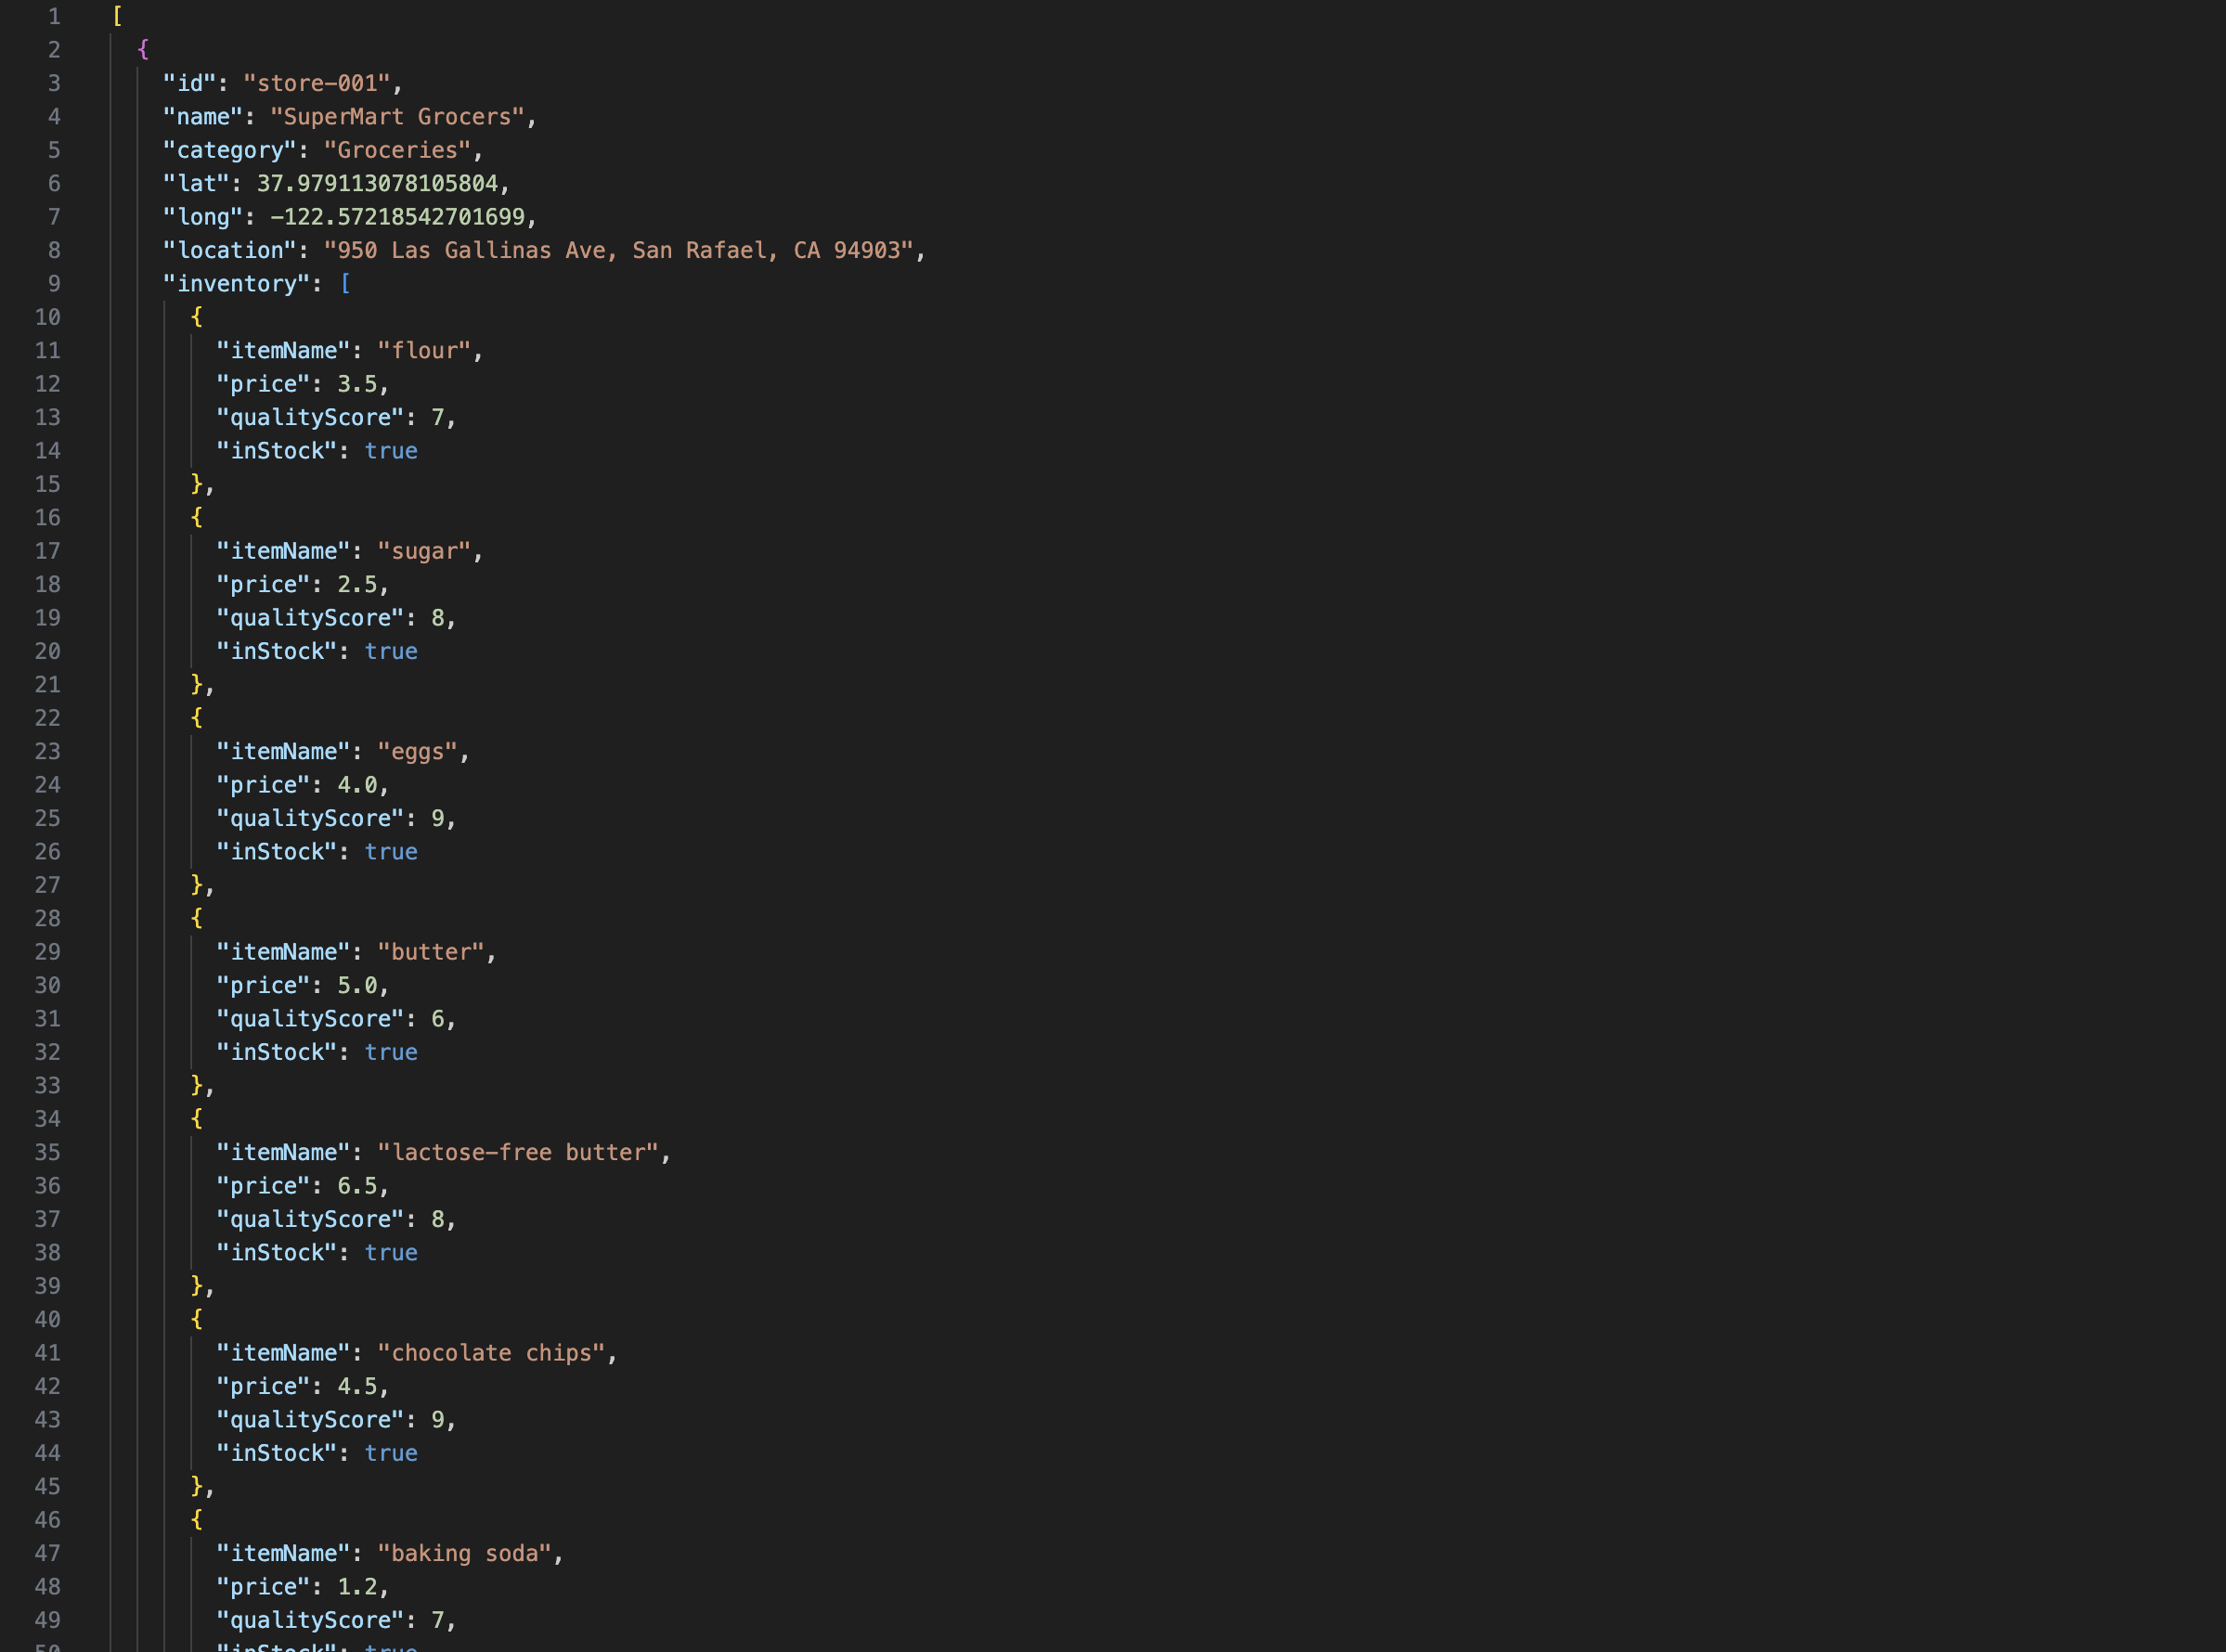The width and height of the screenshot is (2226, 1652).
Task: Click the "store-001" id value
Action: (316, 83)
